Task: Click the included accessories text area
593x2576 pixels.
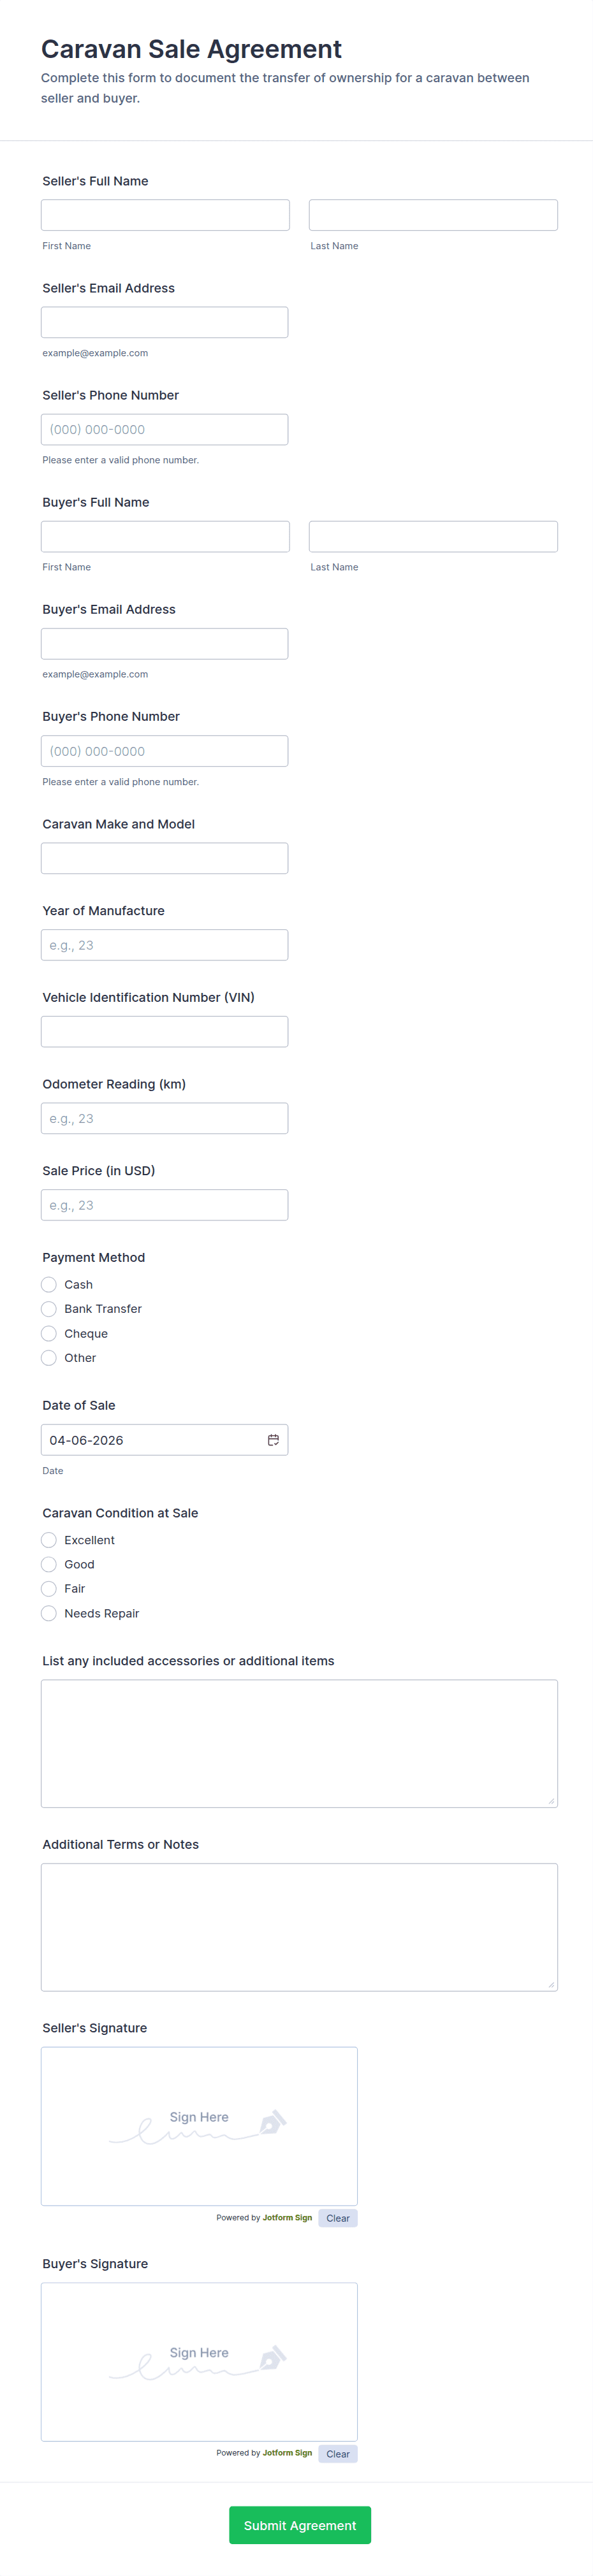Action: (x=299, y=1744)
